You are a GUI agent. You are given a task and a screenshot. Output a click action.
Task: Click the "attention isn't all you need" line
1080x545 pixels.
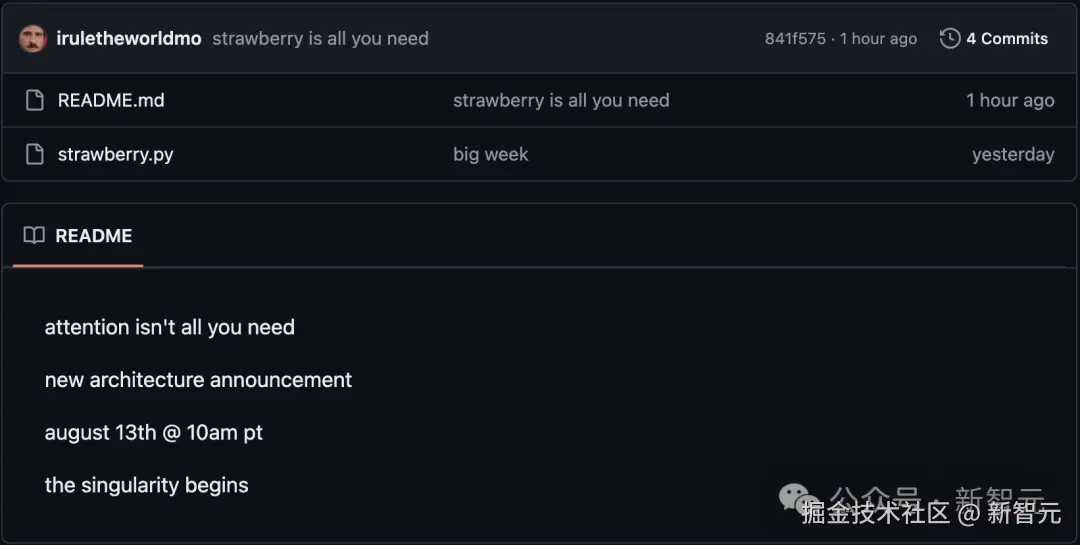[x=170, y=327]
